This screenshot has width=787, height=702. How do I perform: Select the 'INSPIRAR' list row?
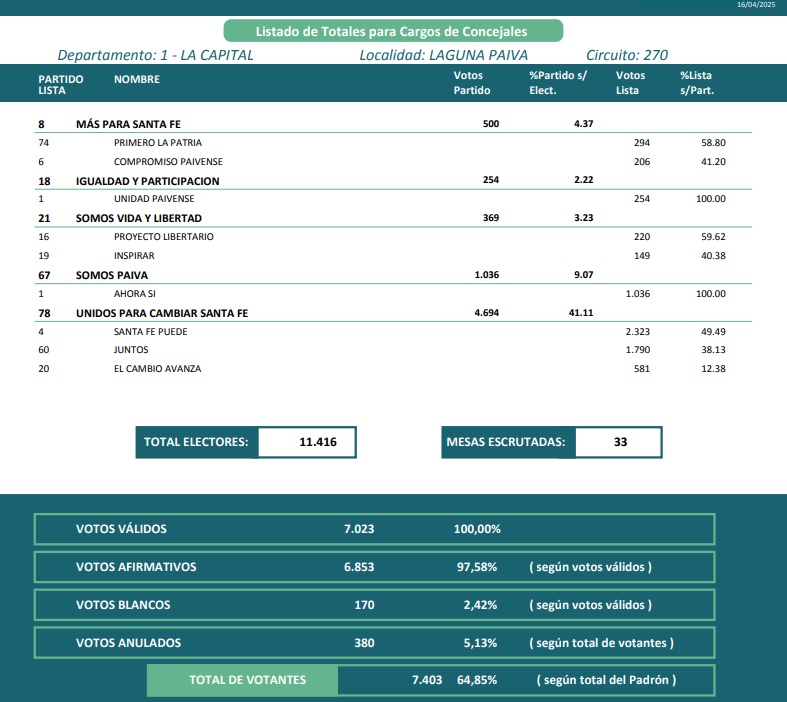tap(393, 255)
